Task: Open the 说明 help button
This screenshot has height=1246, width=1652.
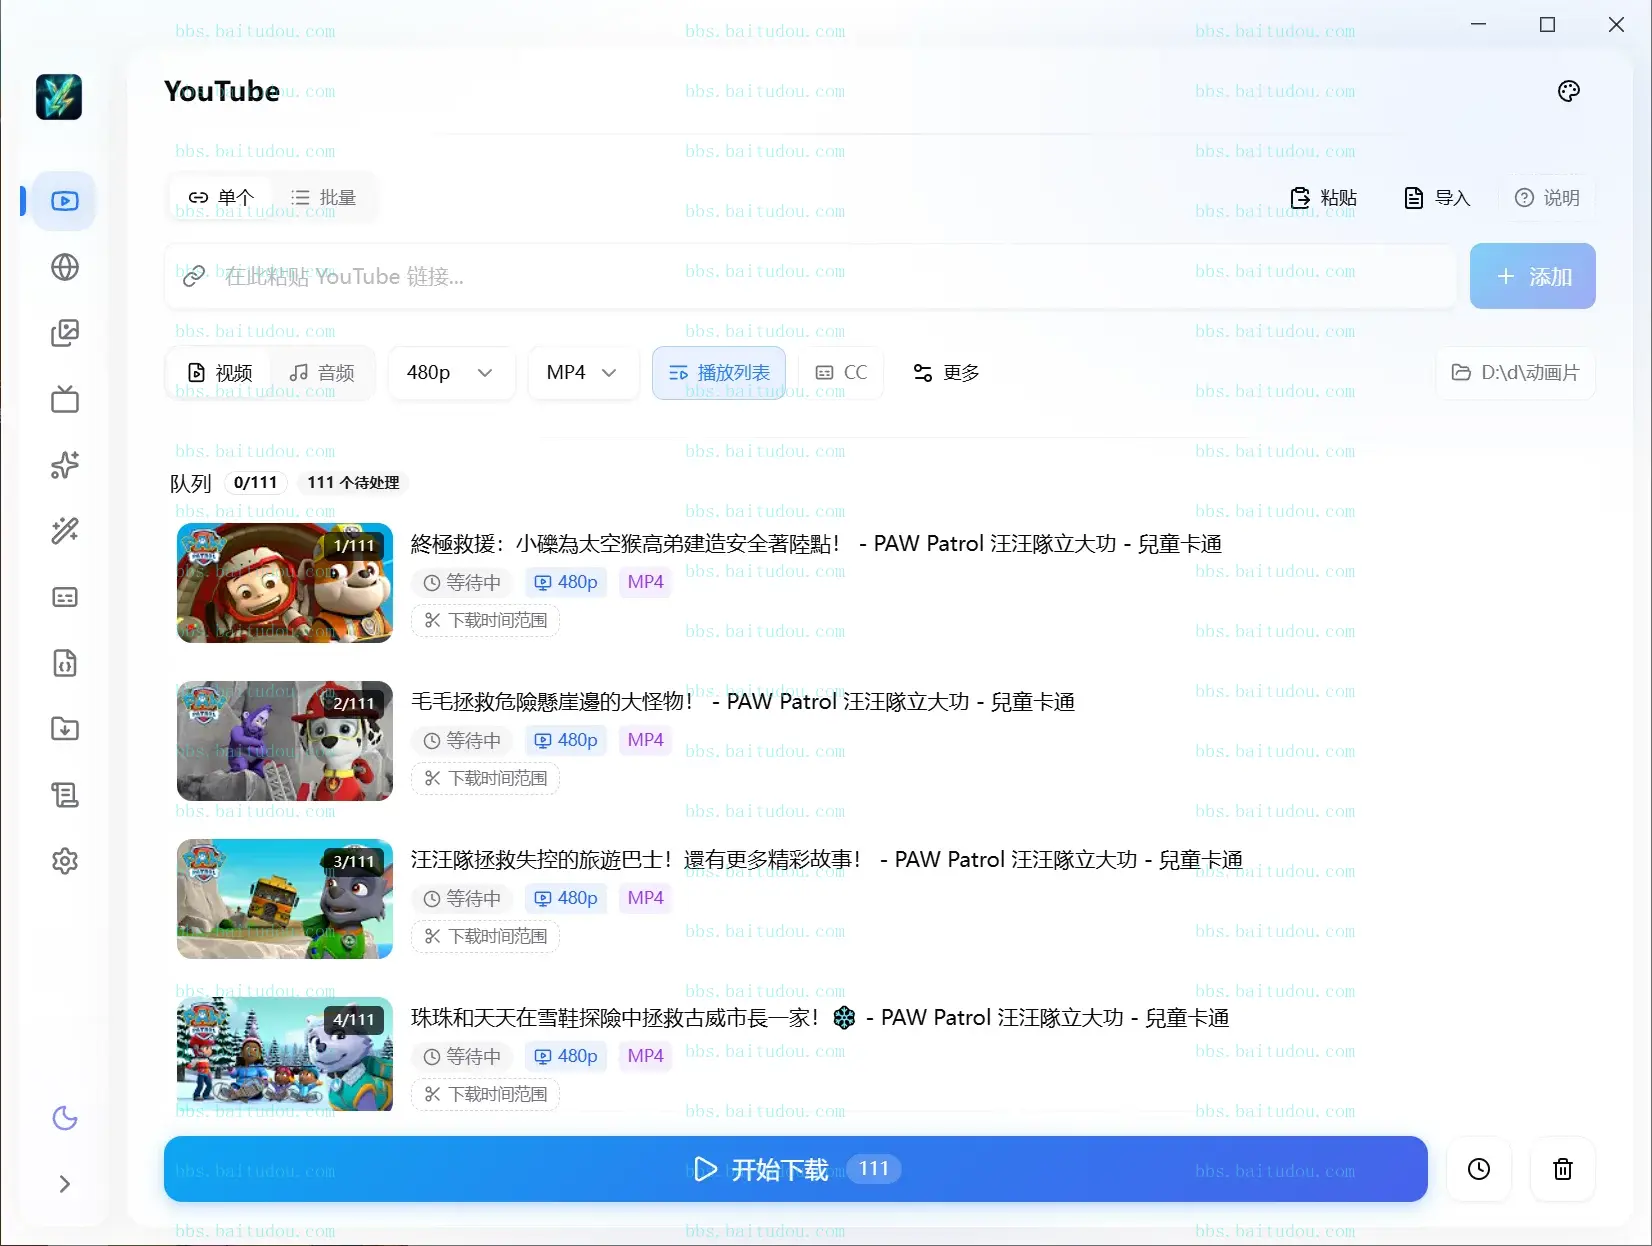Action: (1547, 198)
